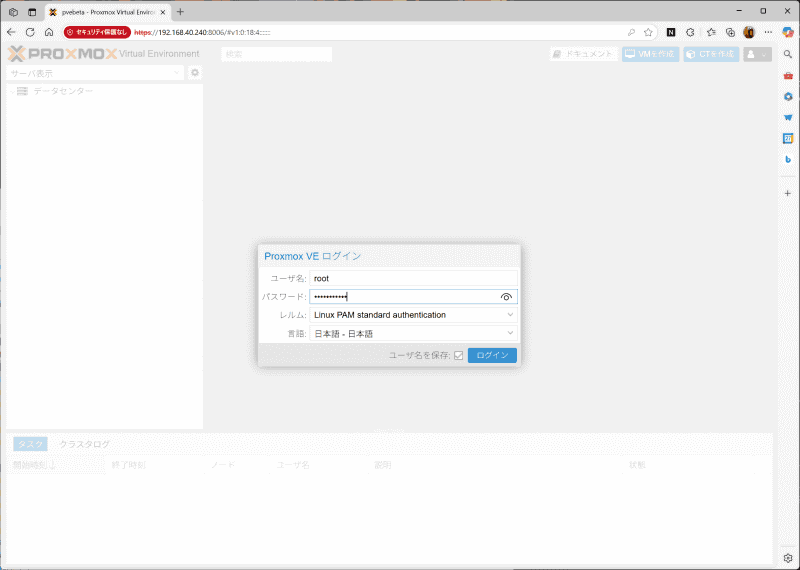Open the user account menu button
This screenshot has height=570, width=800.
click(757, 54)
